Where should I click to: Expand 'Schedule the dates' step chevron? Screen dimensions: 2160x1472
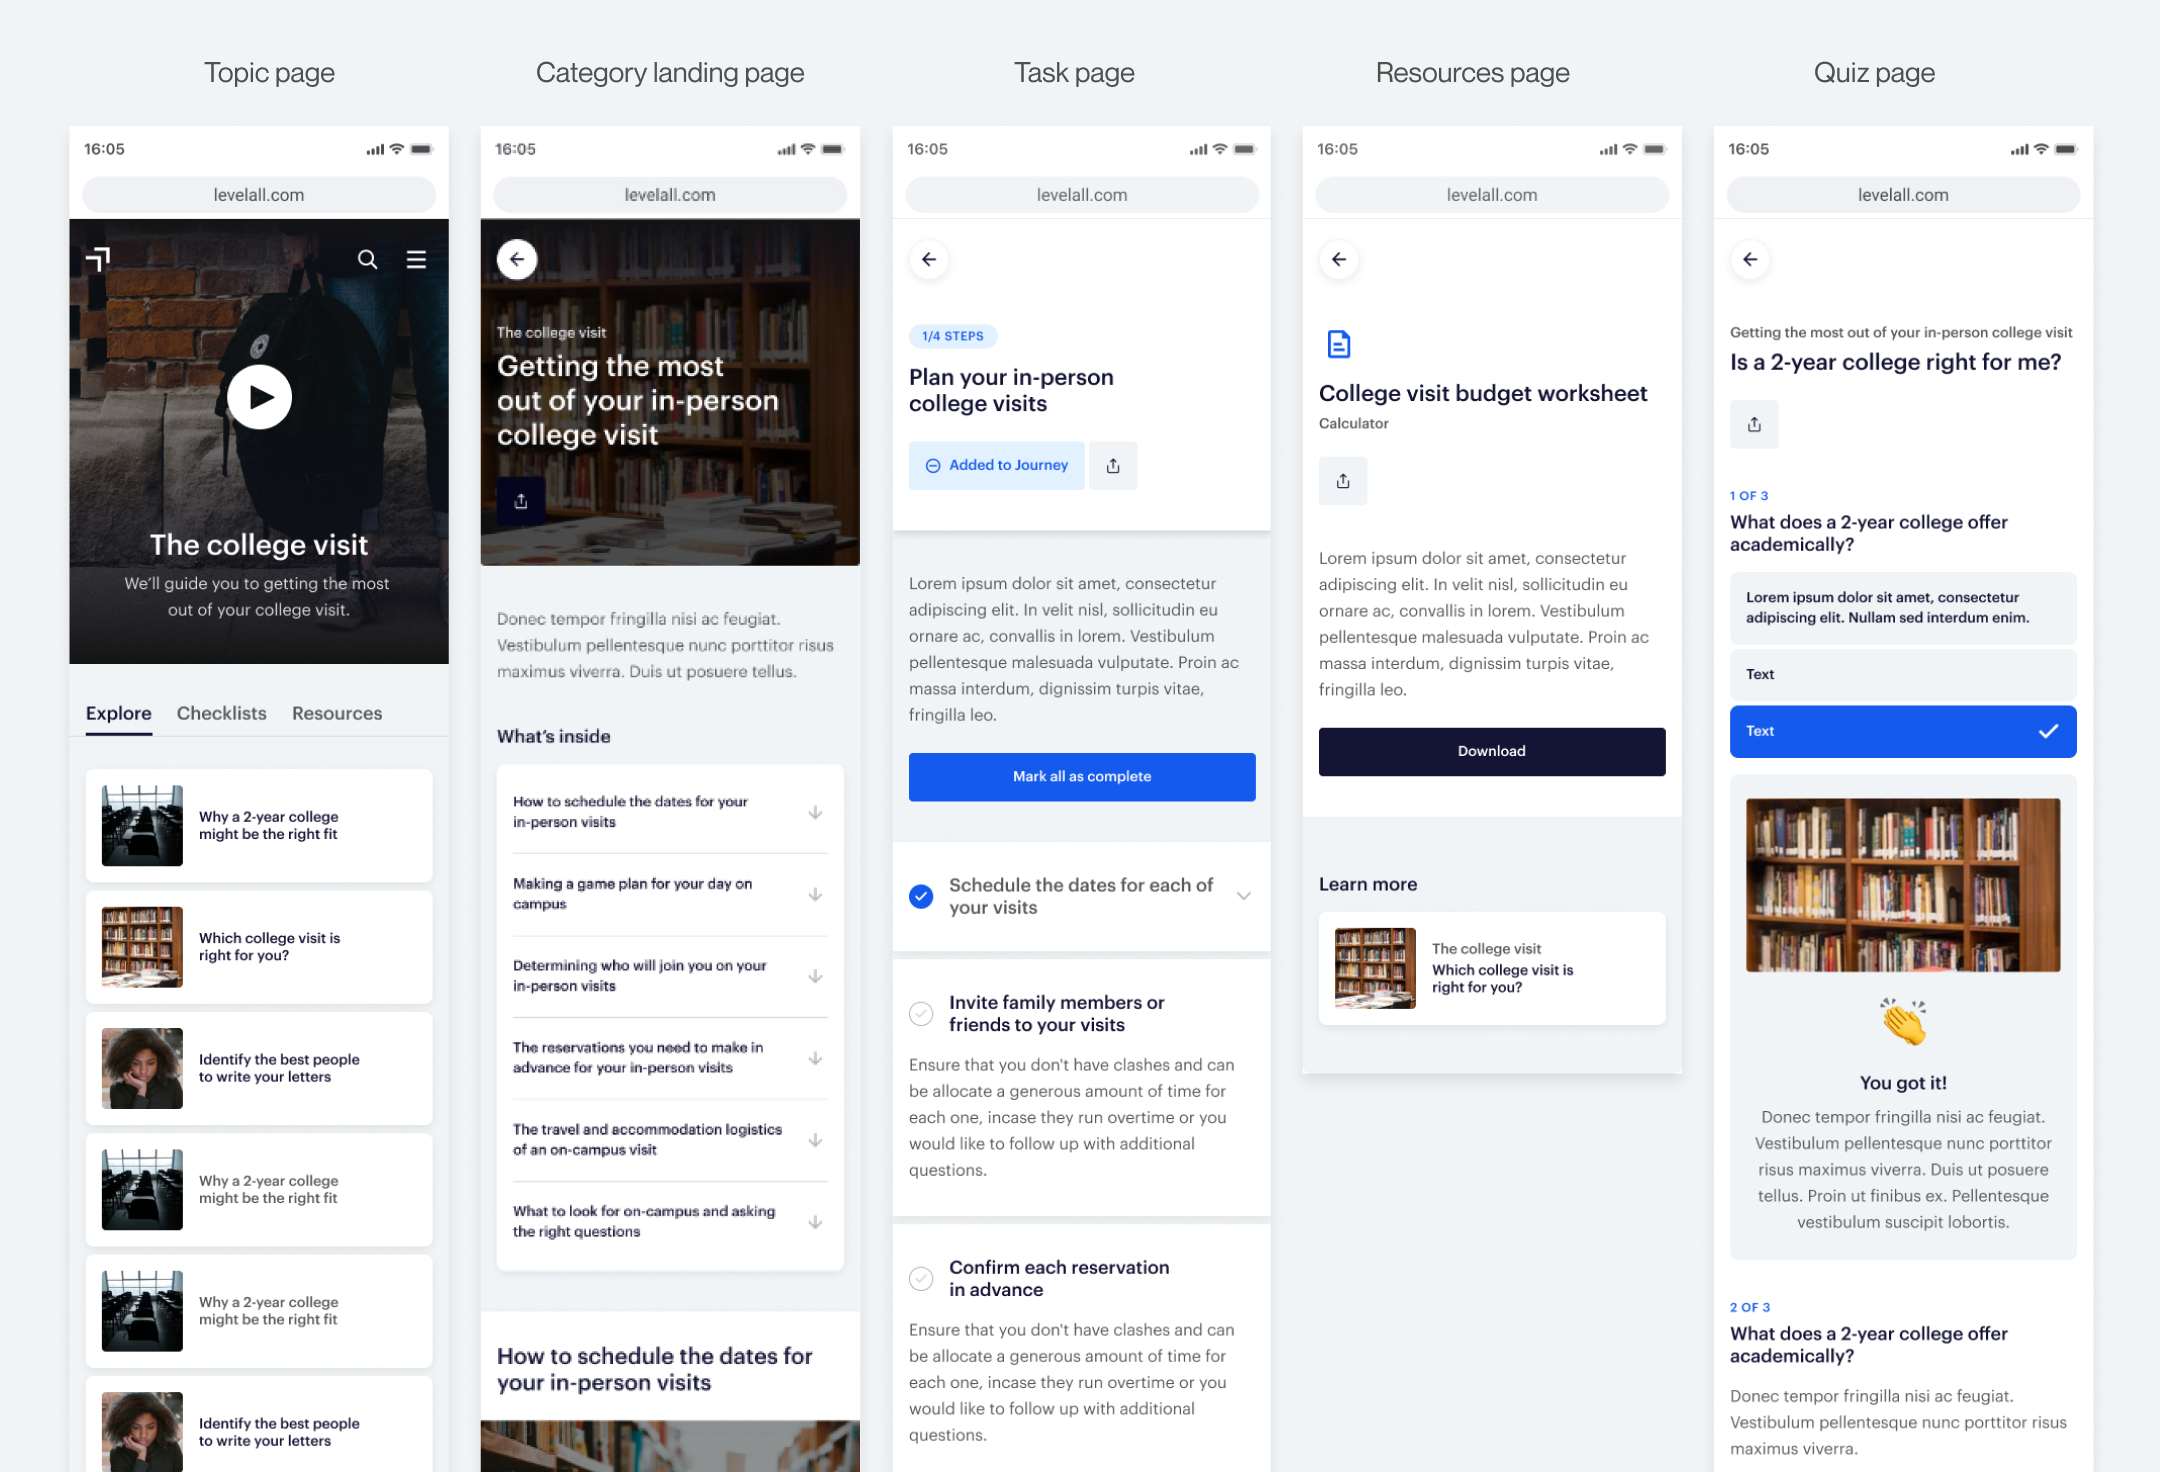(x=1243, y=896)
